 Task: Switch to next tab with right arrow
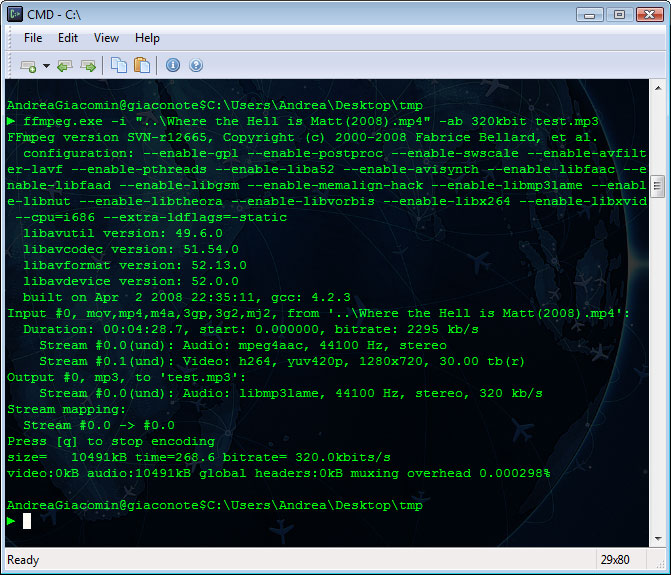tap(88, 66)
